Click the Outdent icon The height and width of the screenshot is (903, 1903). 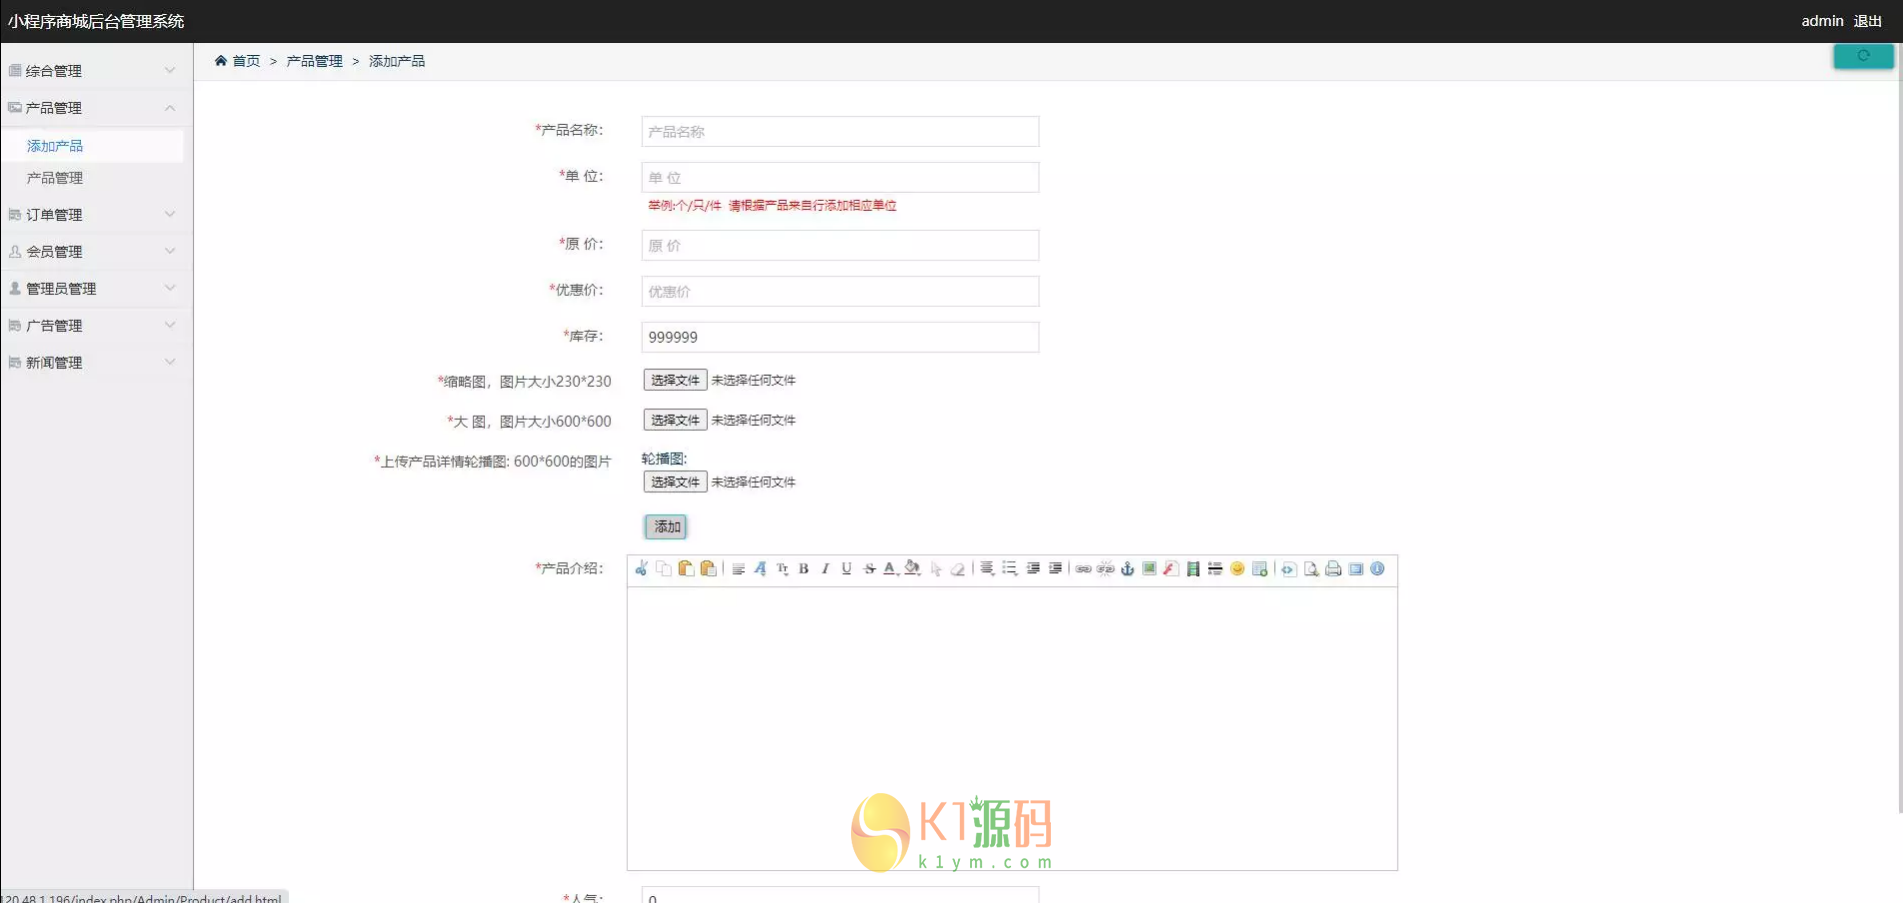[1033, 569]
